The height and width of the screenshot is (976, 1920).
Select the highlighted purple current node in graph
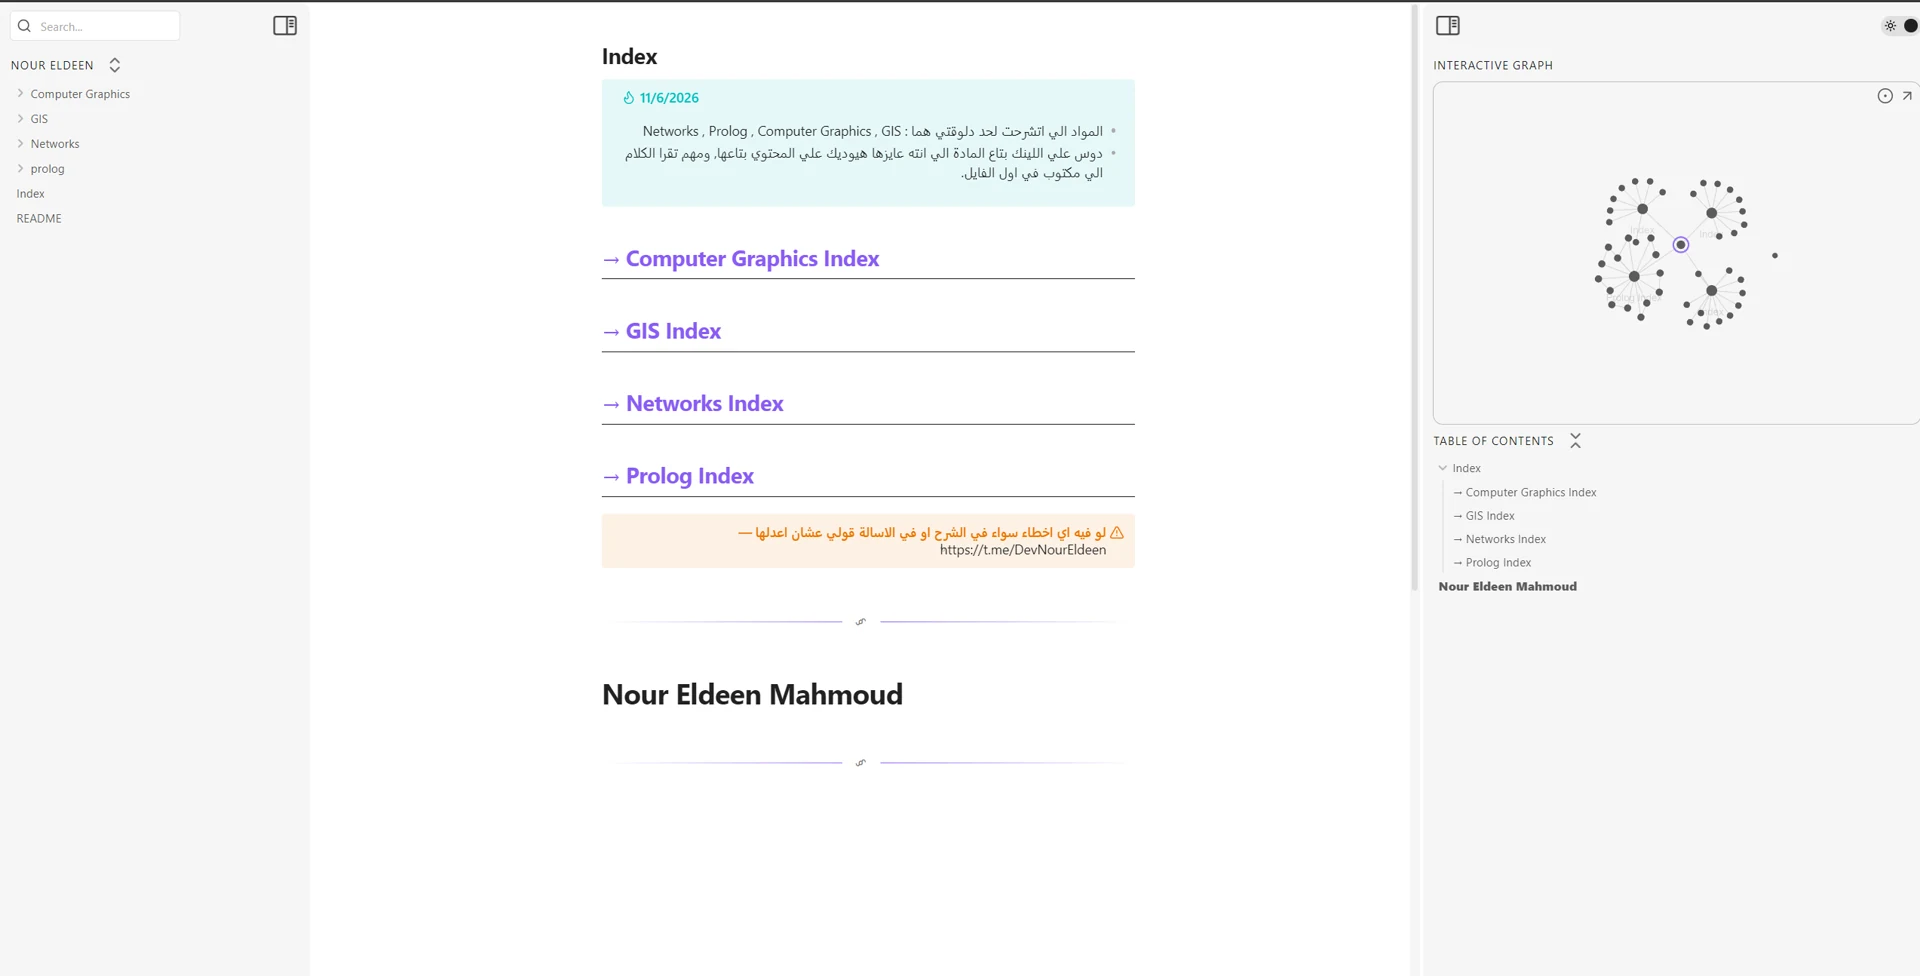(1681, 245)
